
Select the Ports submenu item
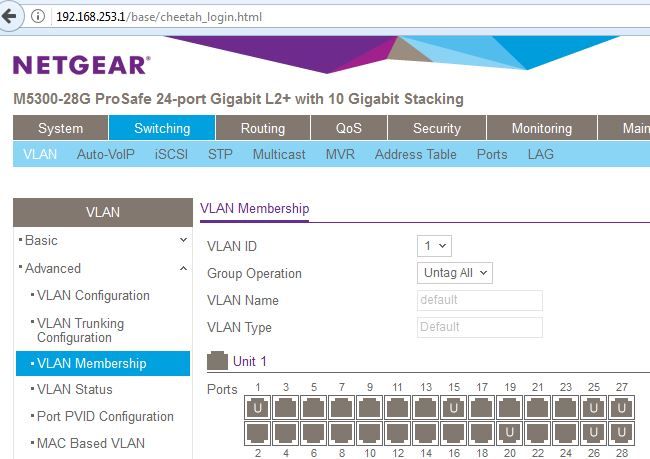492,154
